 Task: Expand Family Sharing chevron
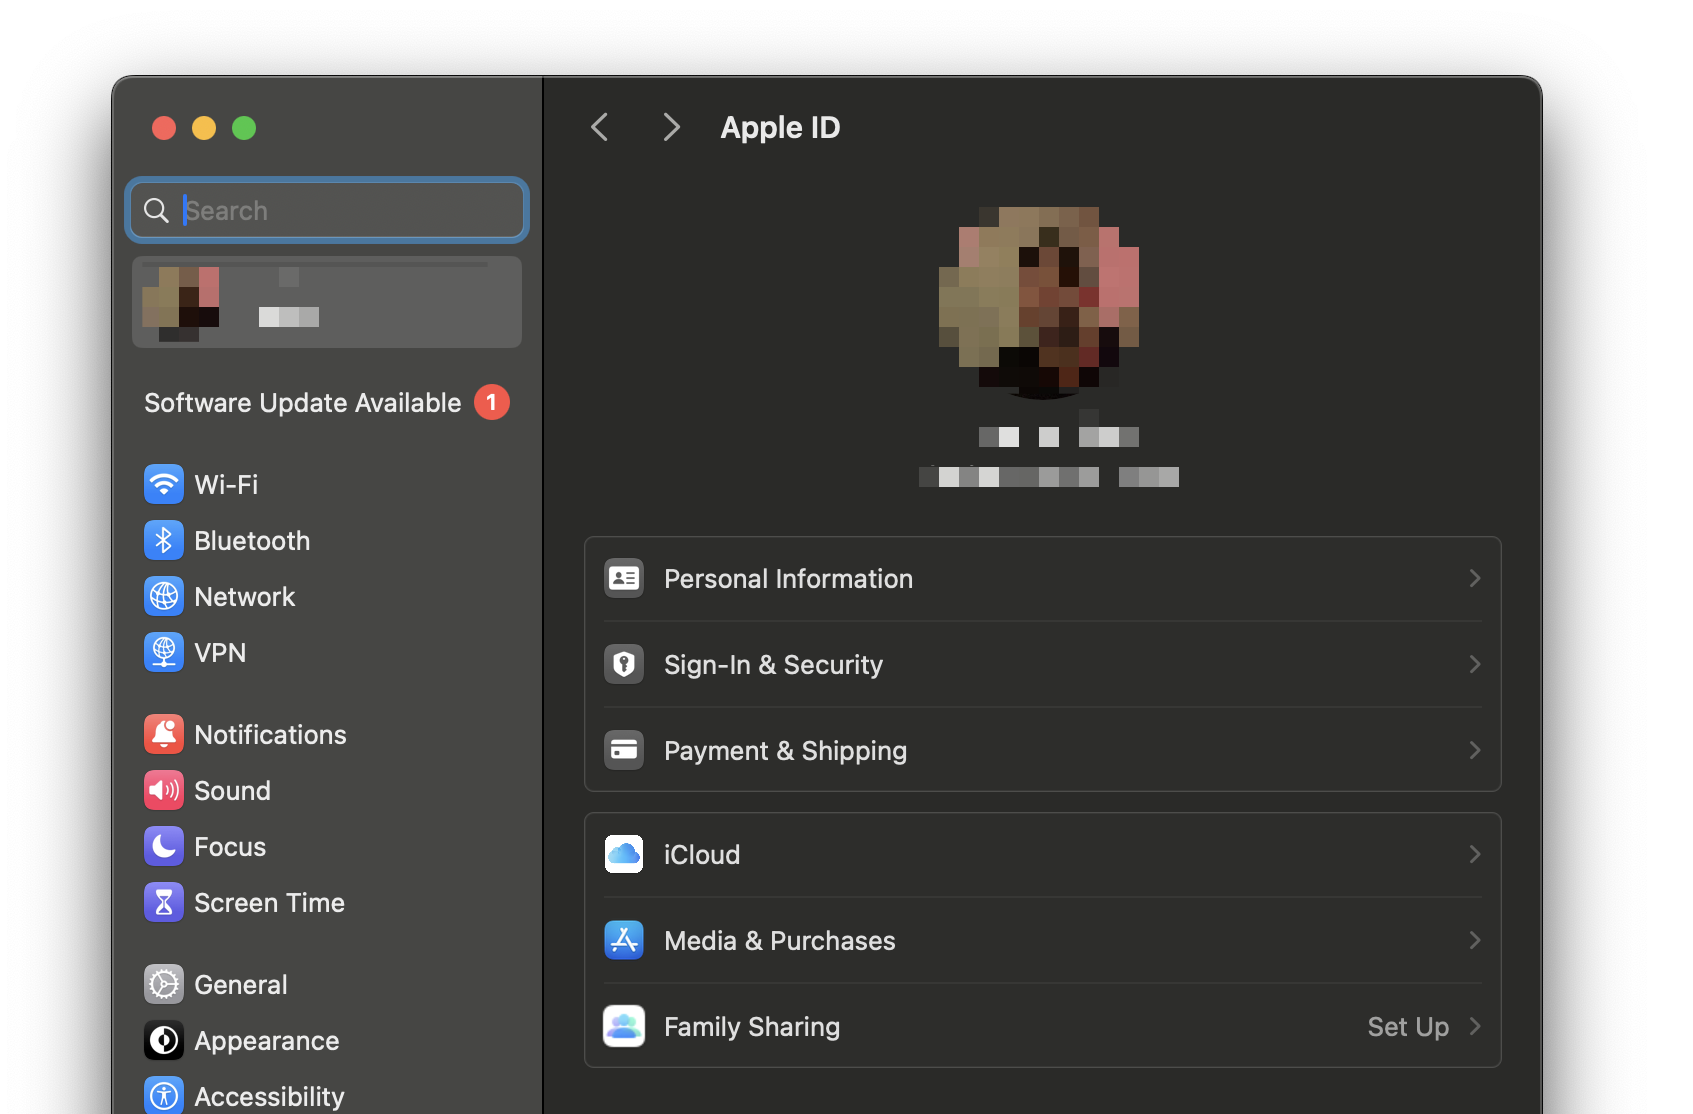[x=1475, y=1026]
